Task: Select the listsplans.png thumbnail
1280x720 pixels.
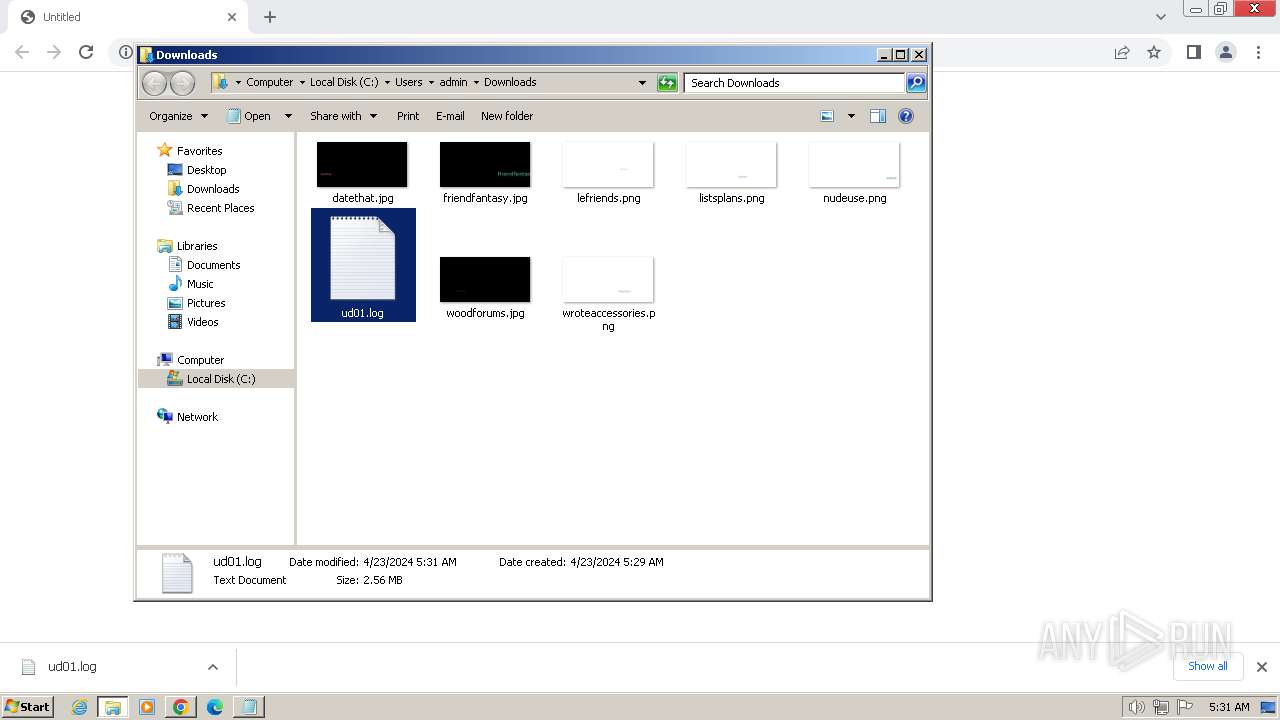Action: (x=731, y=165)
